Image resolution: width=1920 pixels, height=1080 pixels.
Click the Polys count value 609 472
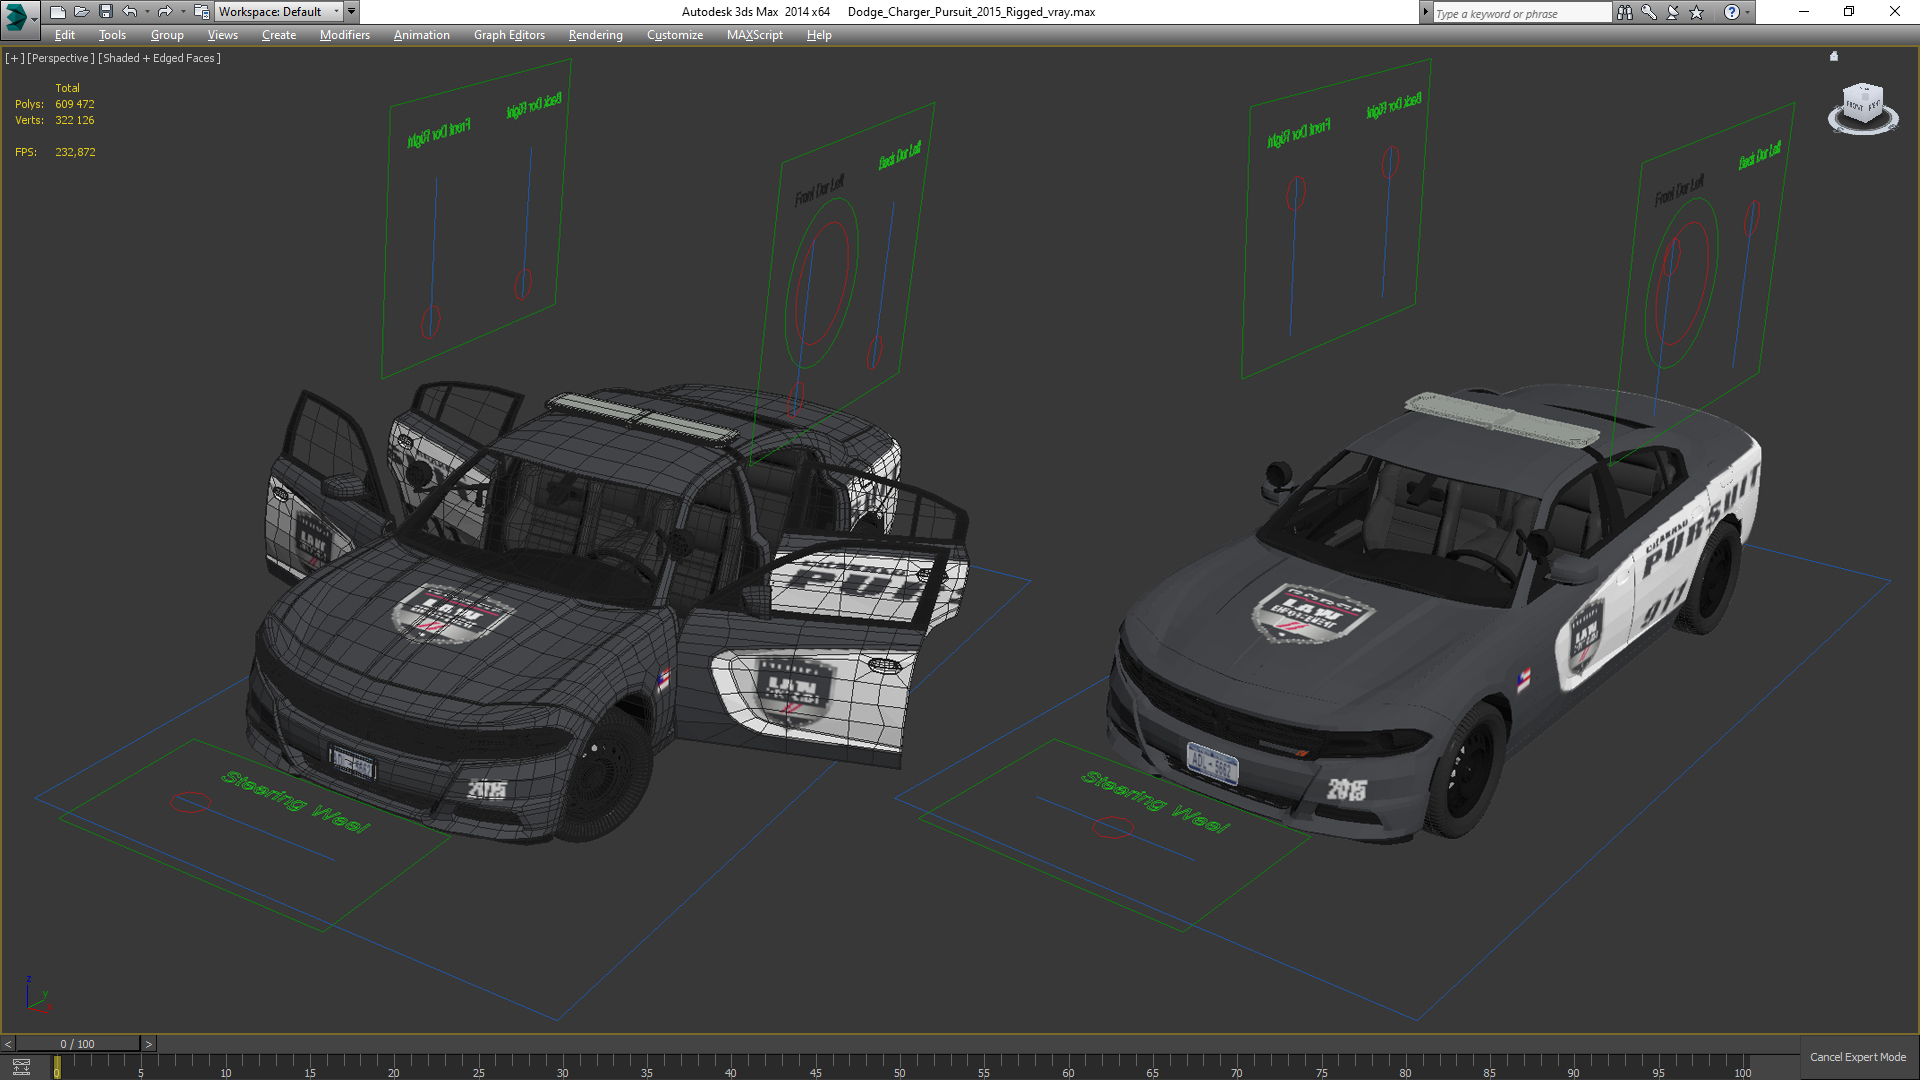tap(75, 104)
